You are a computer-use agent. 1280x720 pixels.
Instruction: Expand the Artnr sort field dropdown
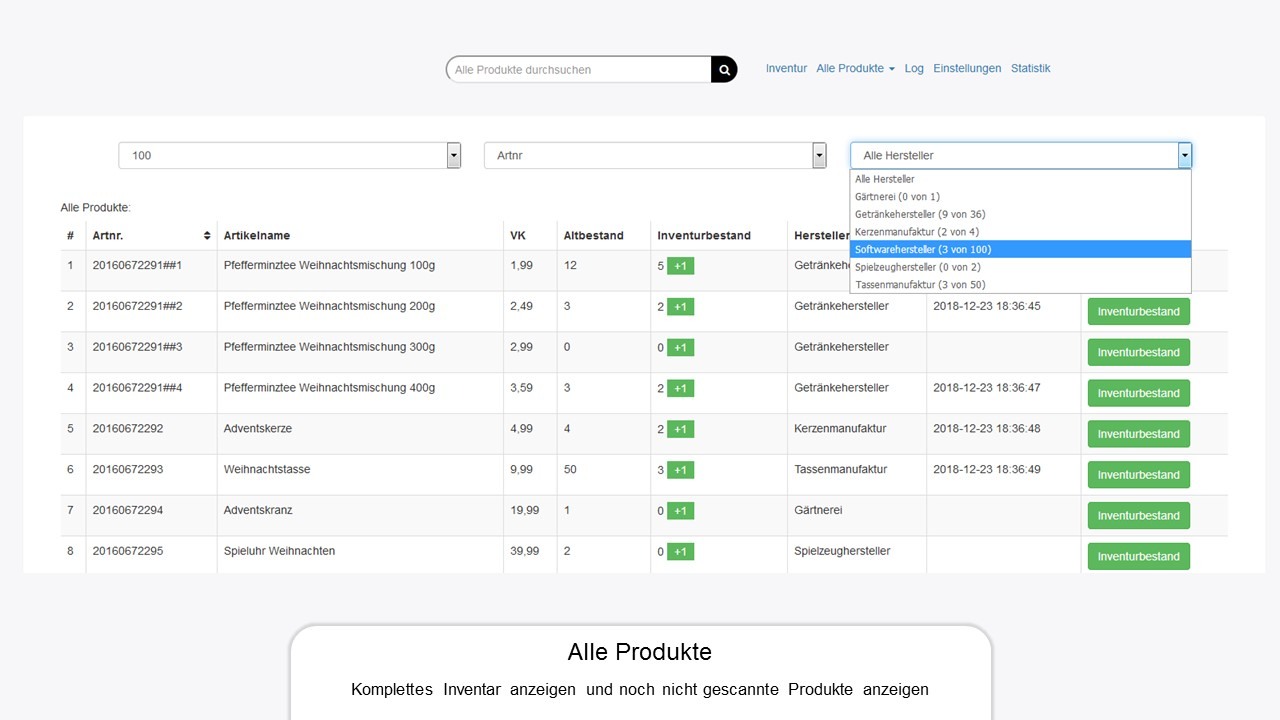(819, 155)
